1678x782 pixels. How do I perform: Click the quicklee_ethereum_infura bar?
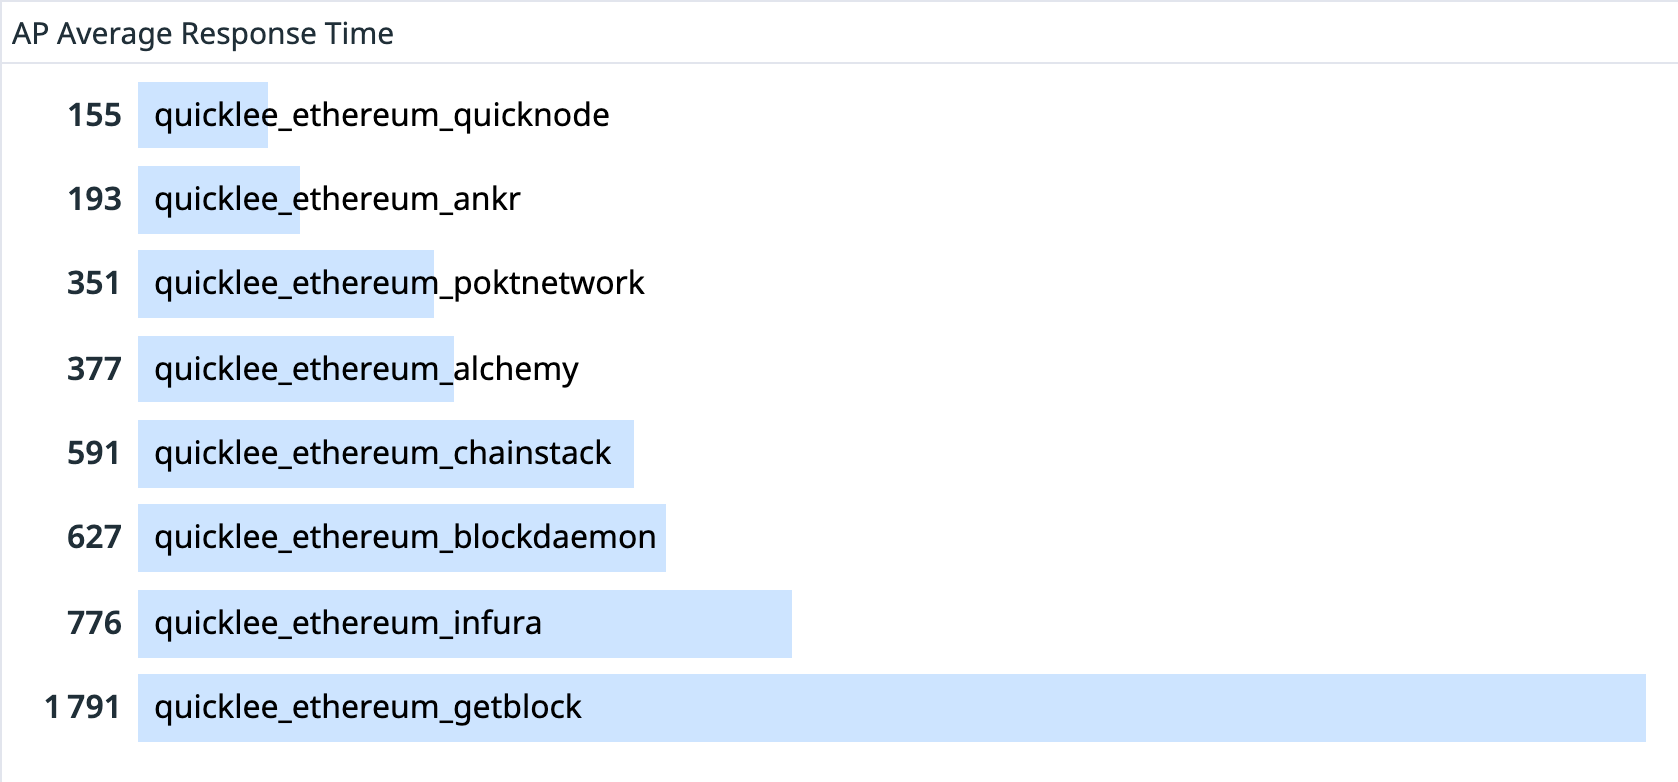465,624
